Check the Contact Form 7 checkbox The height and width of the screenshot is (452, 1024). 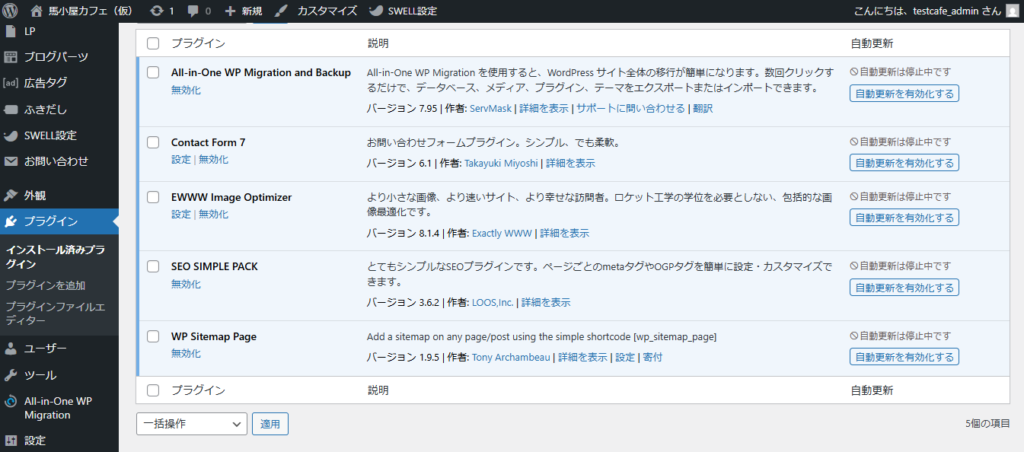tap(153, 142)
